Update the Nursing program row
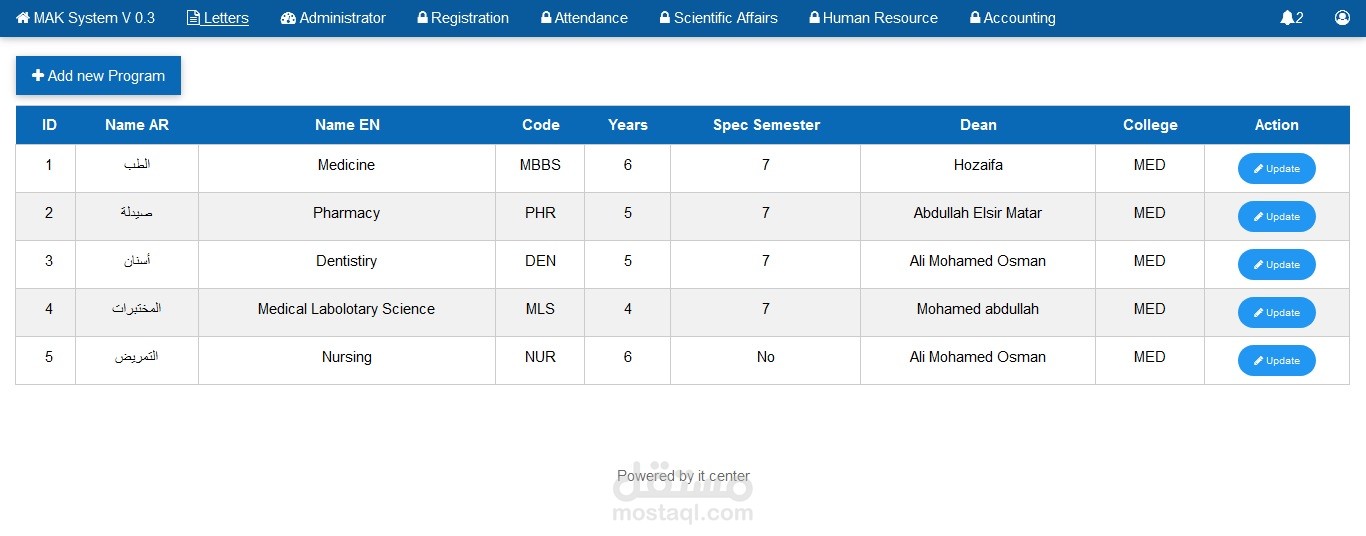The image size is (1366, 536). (1276, 361)
